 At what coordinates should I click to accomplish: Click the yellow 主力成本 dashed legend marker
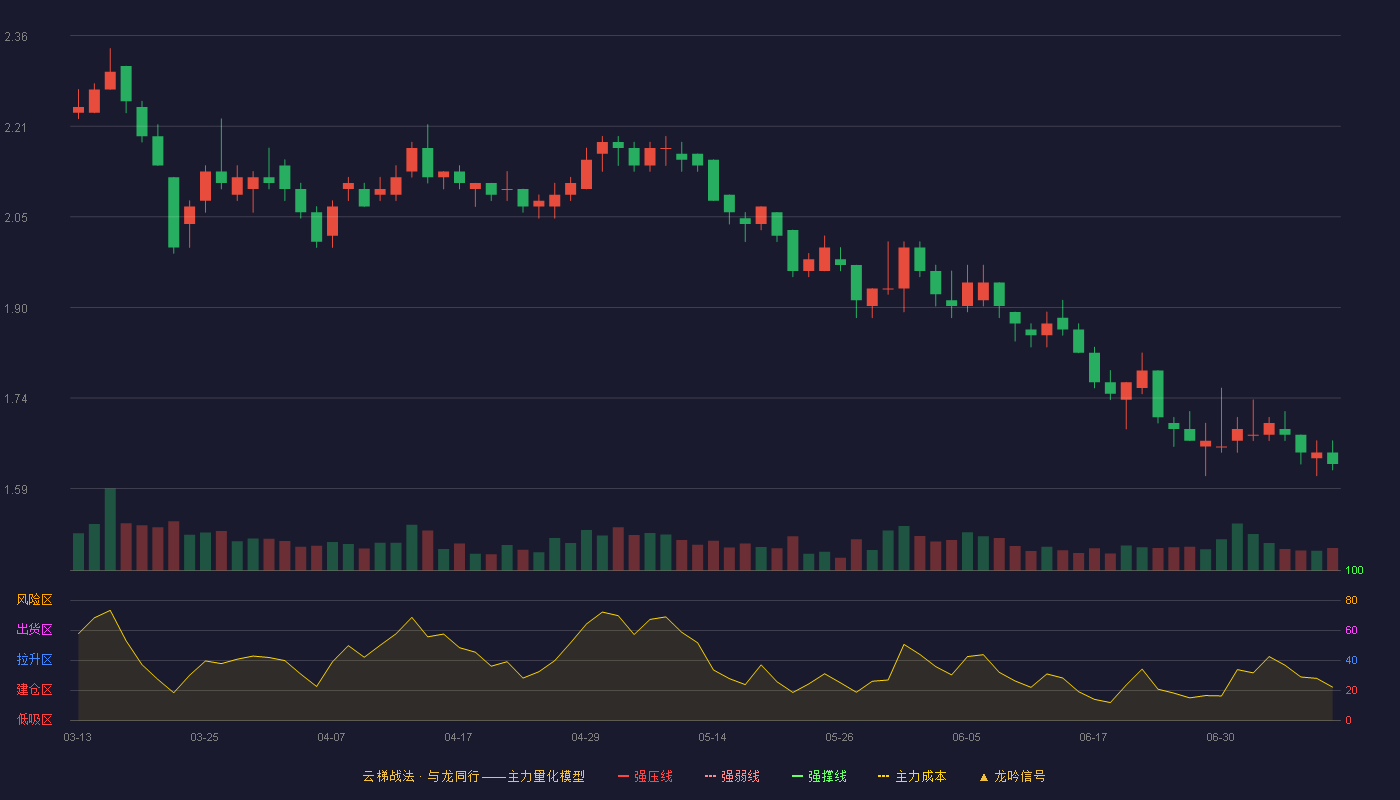tap(884, 776)
